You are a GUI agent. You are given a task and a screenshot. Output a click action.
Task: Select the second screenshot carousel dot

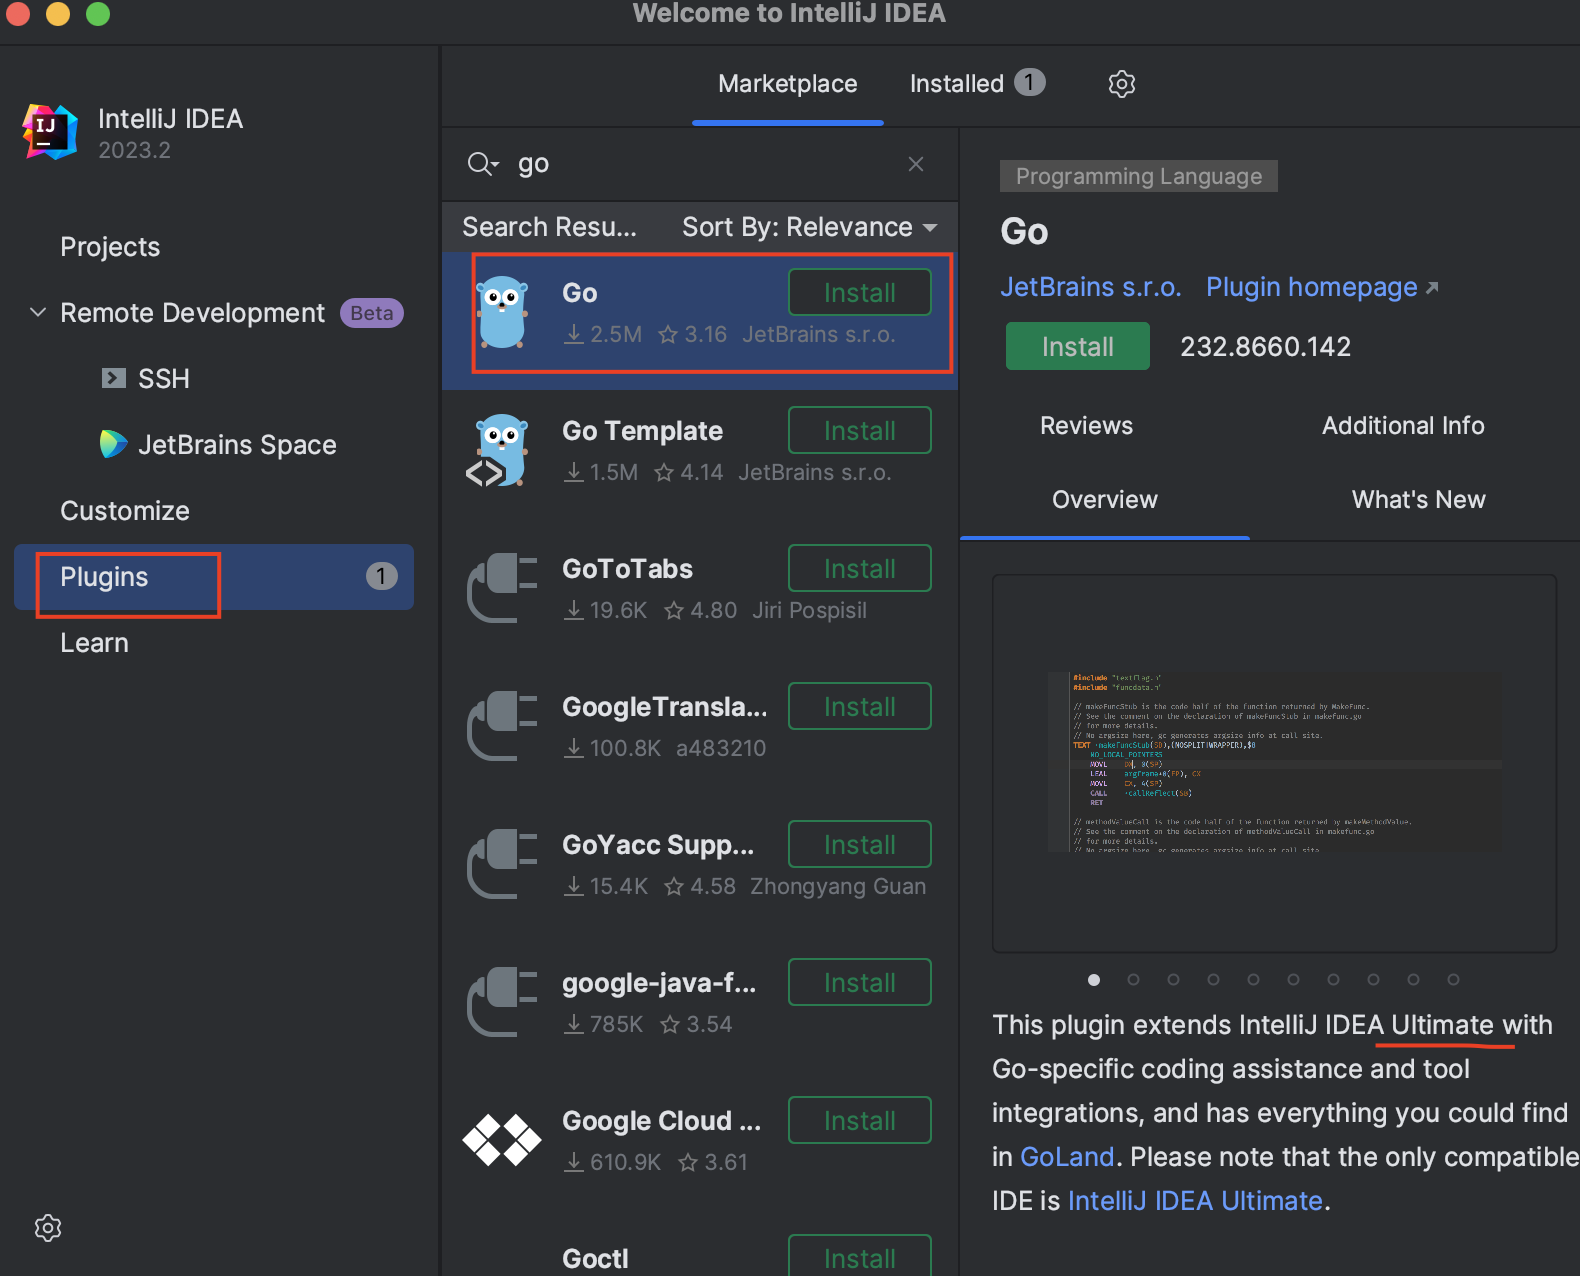point(1134,980)
